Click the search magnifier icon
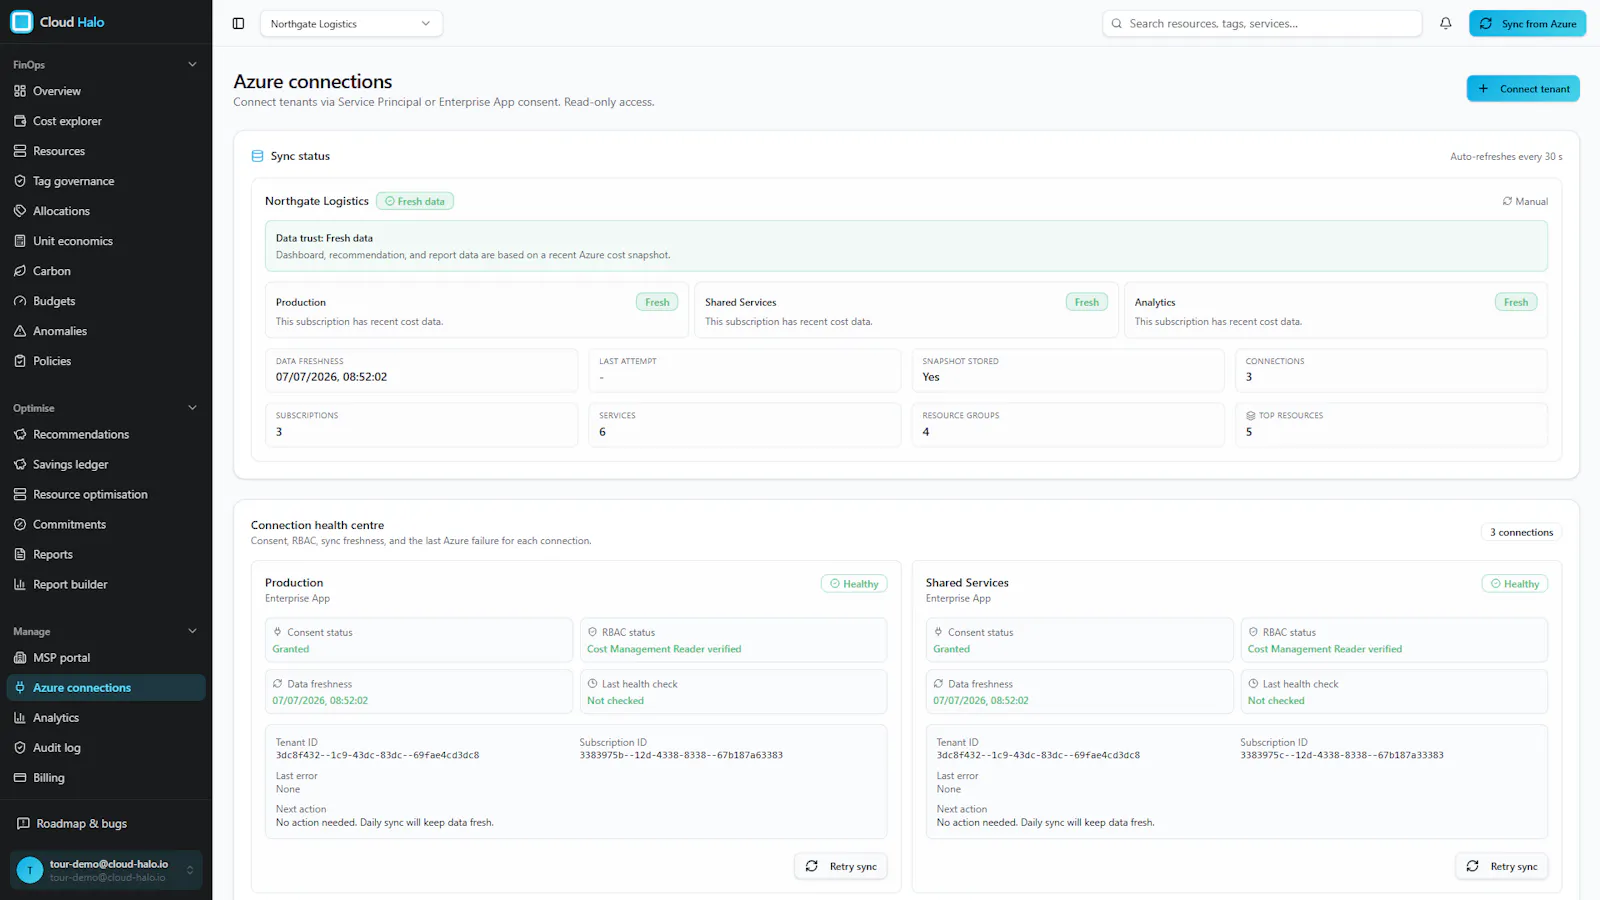 pyautogui.click(x=1116, y=23)
